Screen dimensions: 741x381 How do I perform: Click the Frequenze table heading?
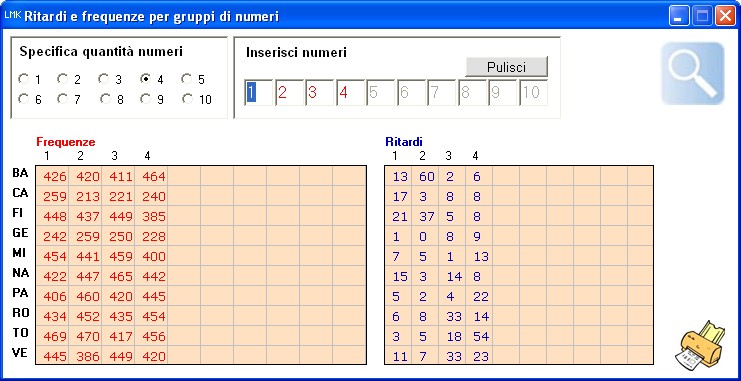click(66, 142)
